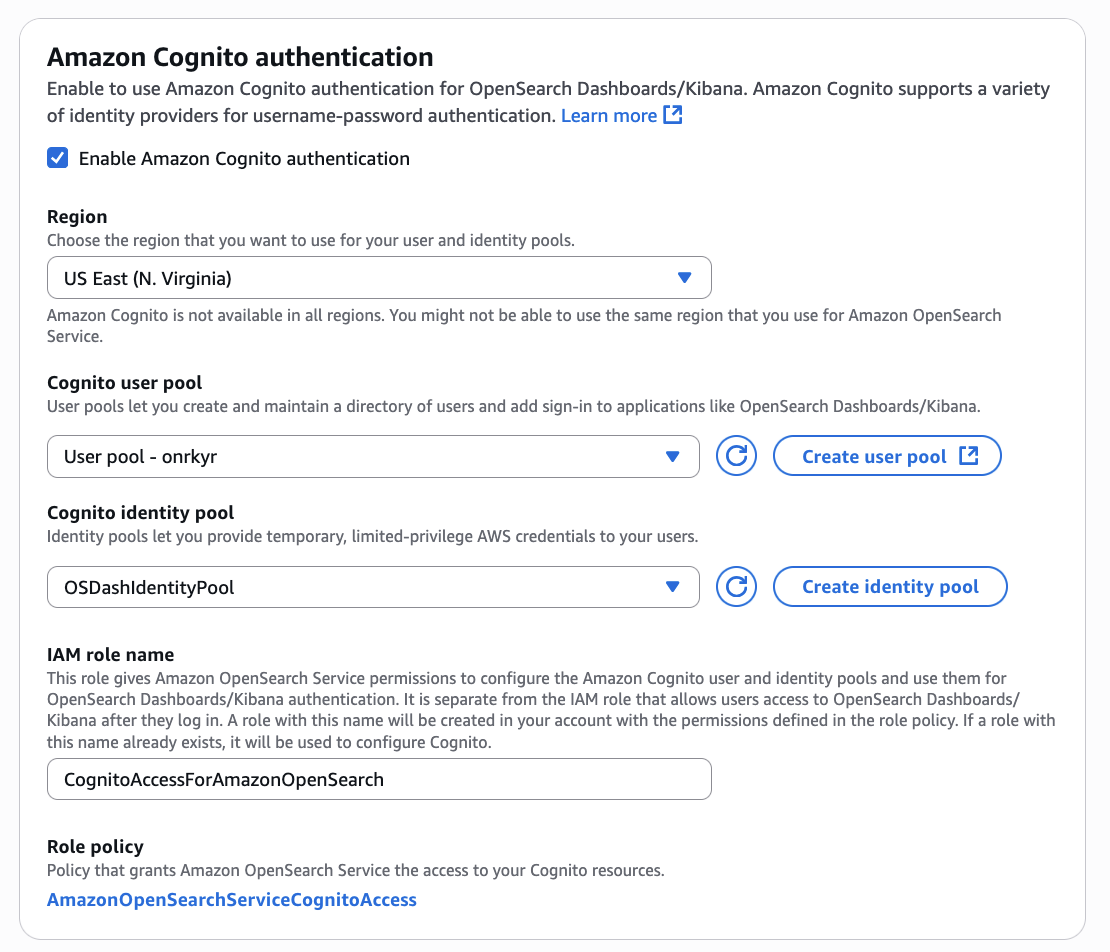
Task: Click the external link icon inside Create user pool
Action: [967, 455]
